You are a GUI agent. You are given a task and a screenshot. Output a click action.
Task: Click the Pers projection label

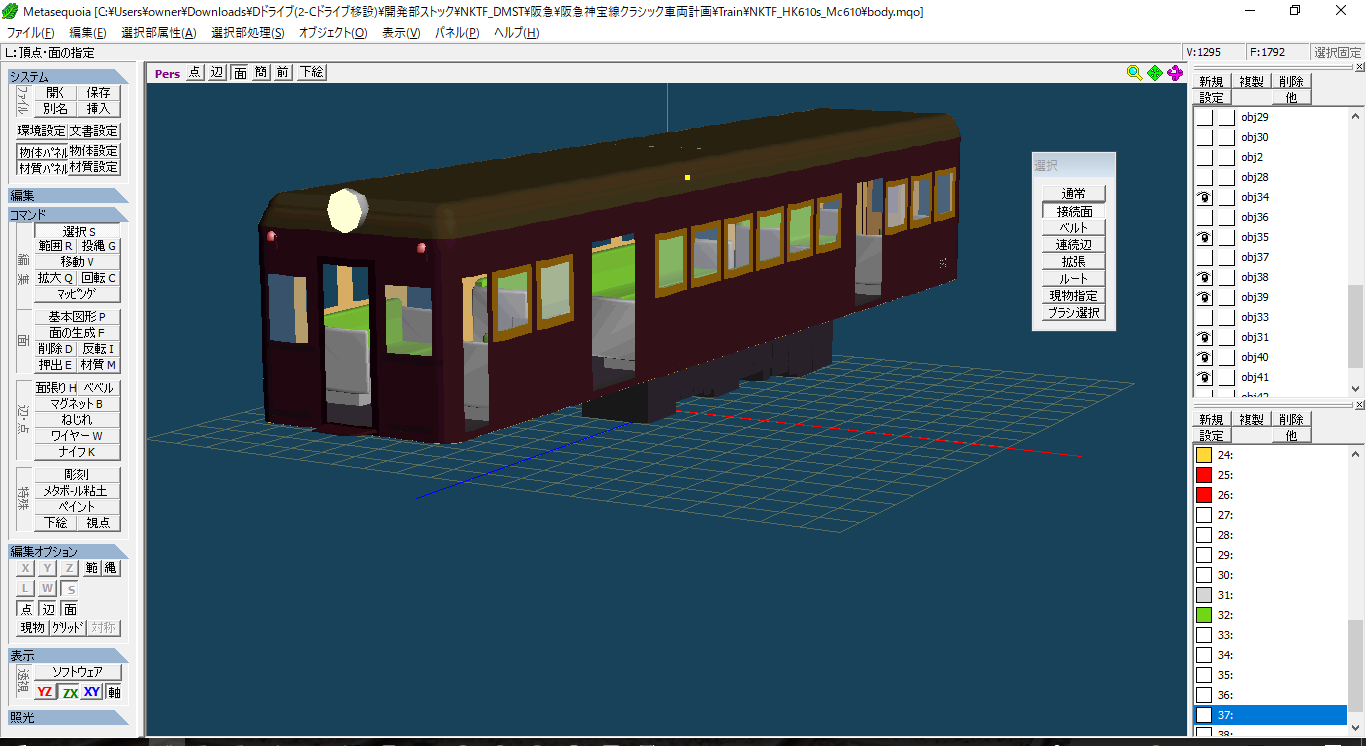point(167,73)
